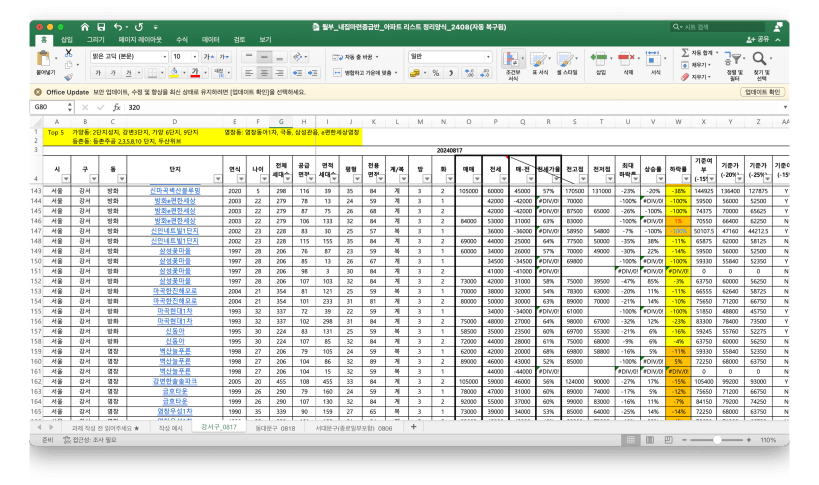The height and width of the screenshot is (485, 819).
Task: Click the Comma Style icon
Action: pos(451,73)
